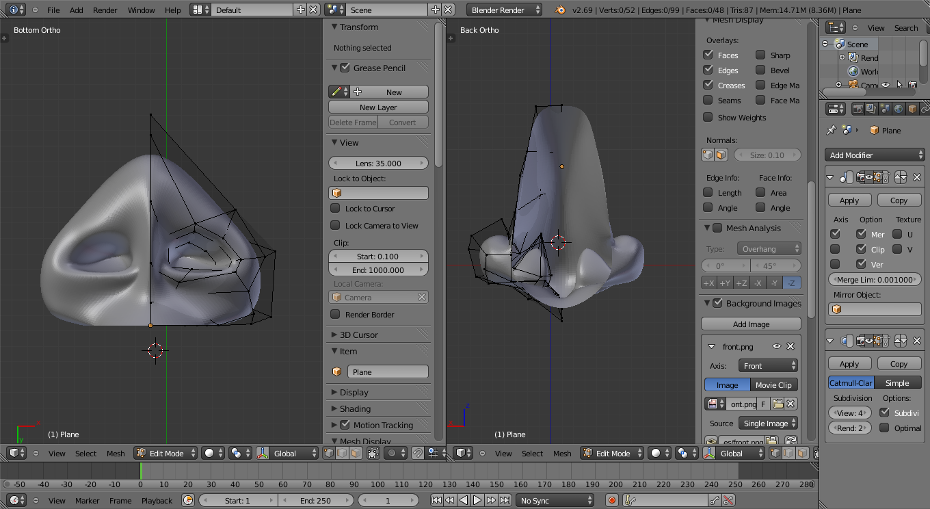
Task: Switch background source to Movie Clip
Action: (x=773, y=385)
